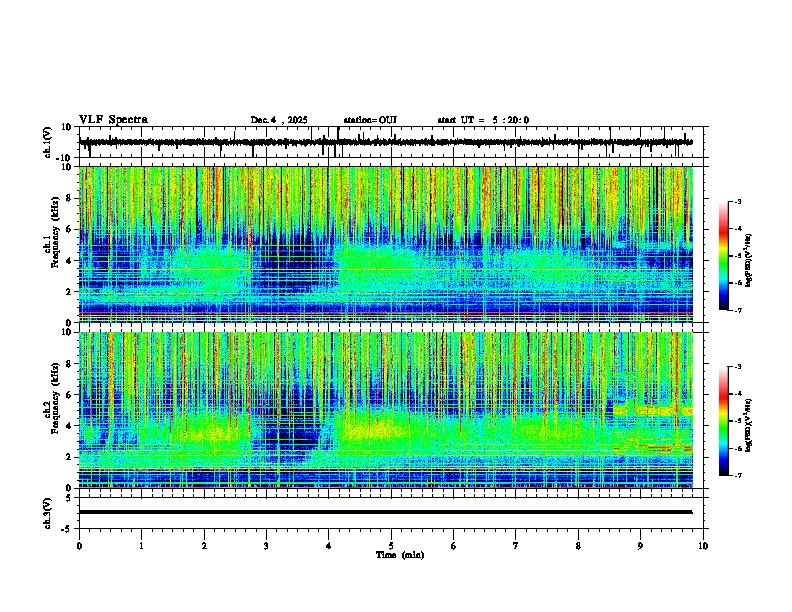Click the ch.2 color scale bar
This screenshot has height=612, width=792.
click(724, 421)
